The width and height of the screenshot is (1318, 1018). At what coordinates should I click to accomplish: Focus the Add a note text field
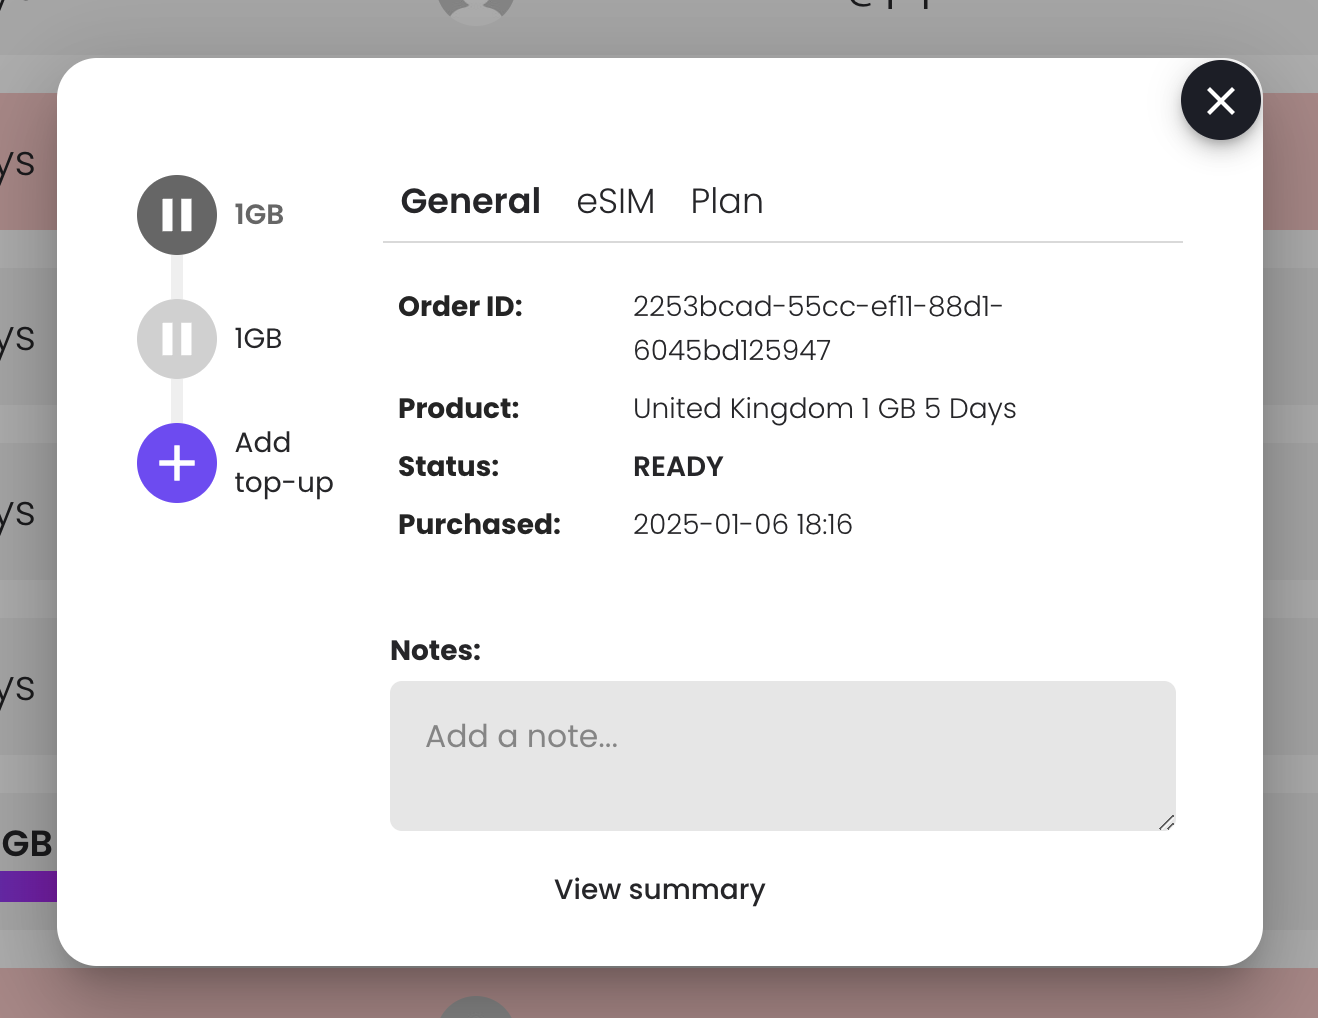click(783, 756)
